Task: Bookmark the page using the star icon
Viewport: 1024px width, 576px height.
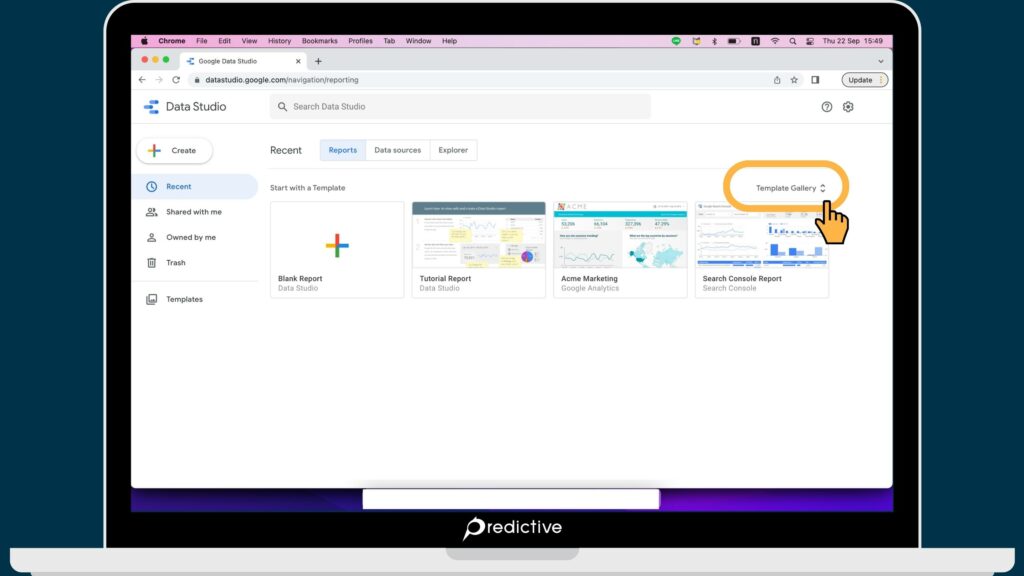Action: click(793, 79)
